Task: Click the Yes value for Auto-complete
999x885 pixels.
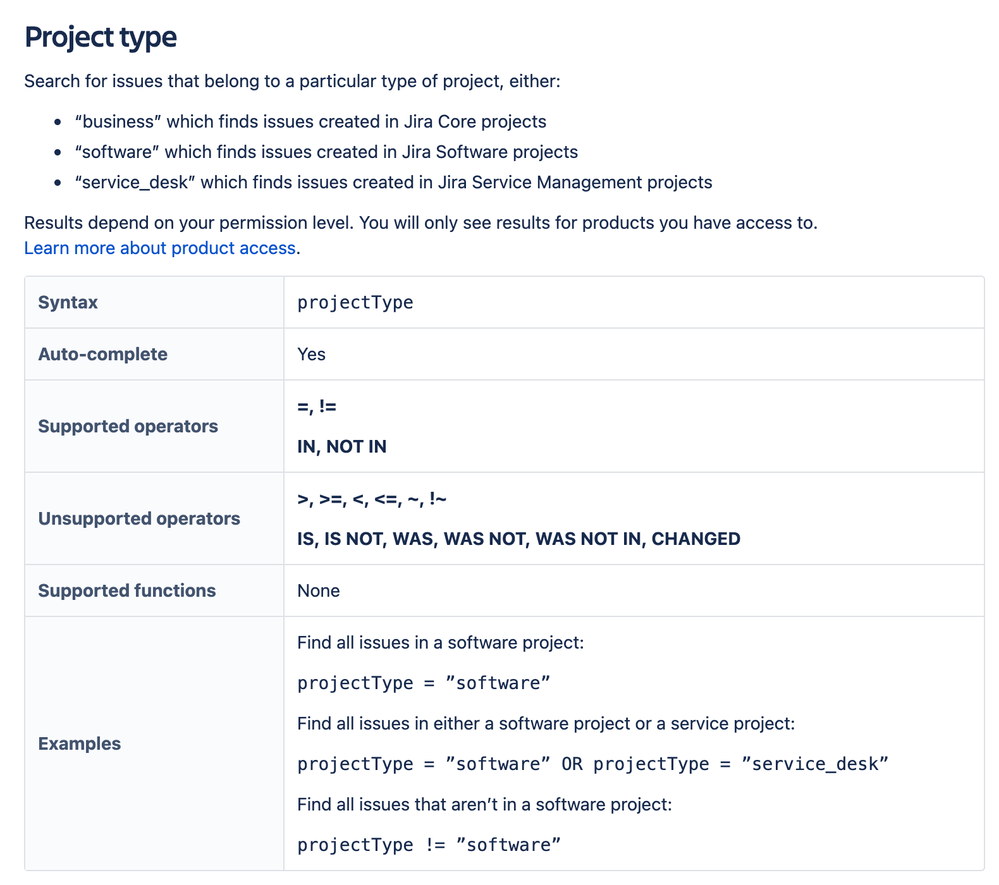Action: [x=311, y=354]
